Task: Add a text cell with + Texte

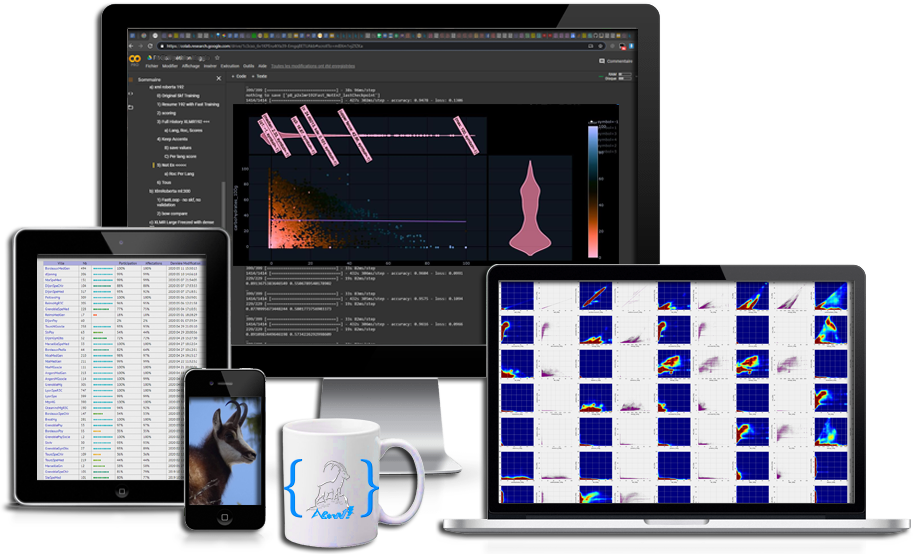Action: [x=261, y=76]
